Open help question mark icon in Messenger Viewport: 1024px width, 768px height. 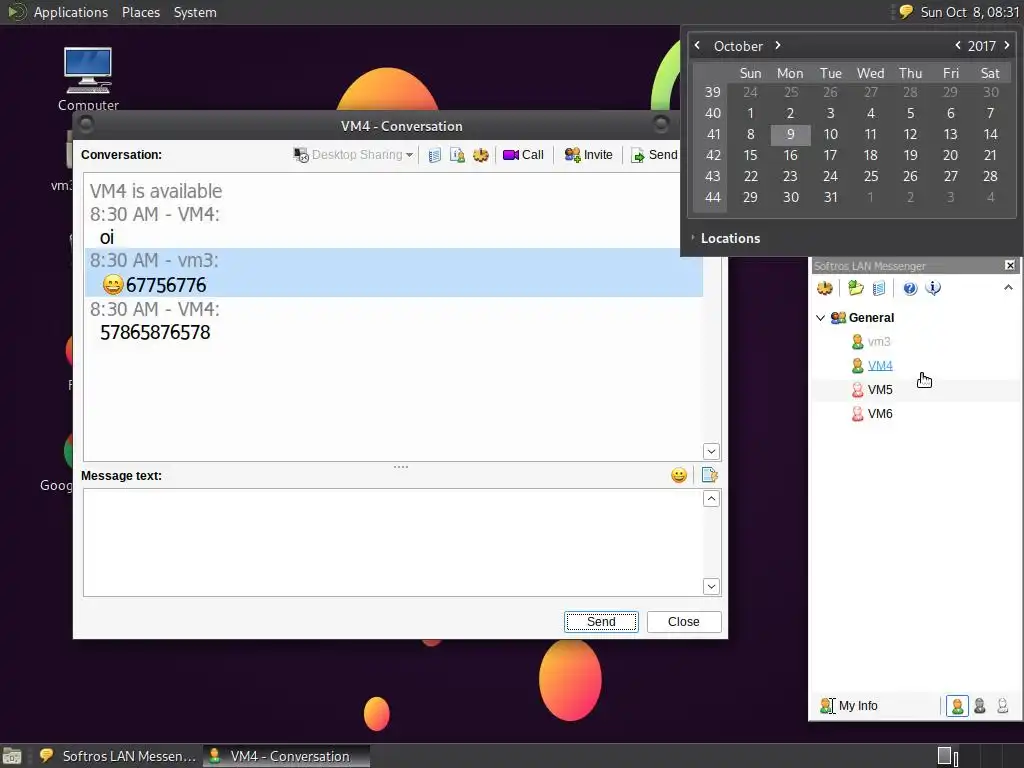(910, 288)
